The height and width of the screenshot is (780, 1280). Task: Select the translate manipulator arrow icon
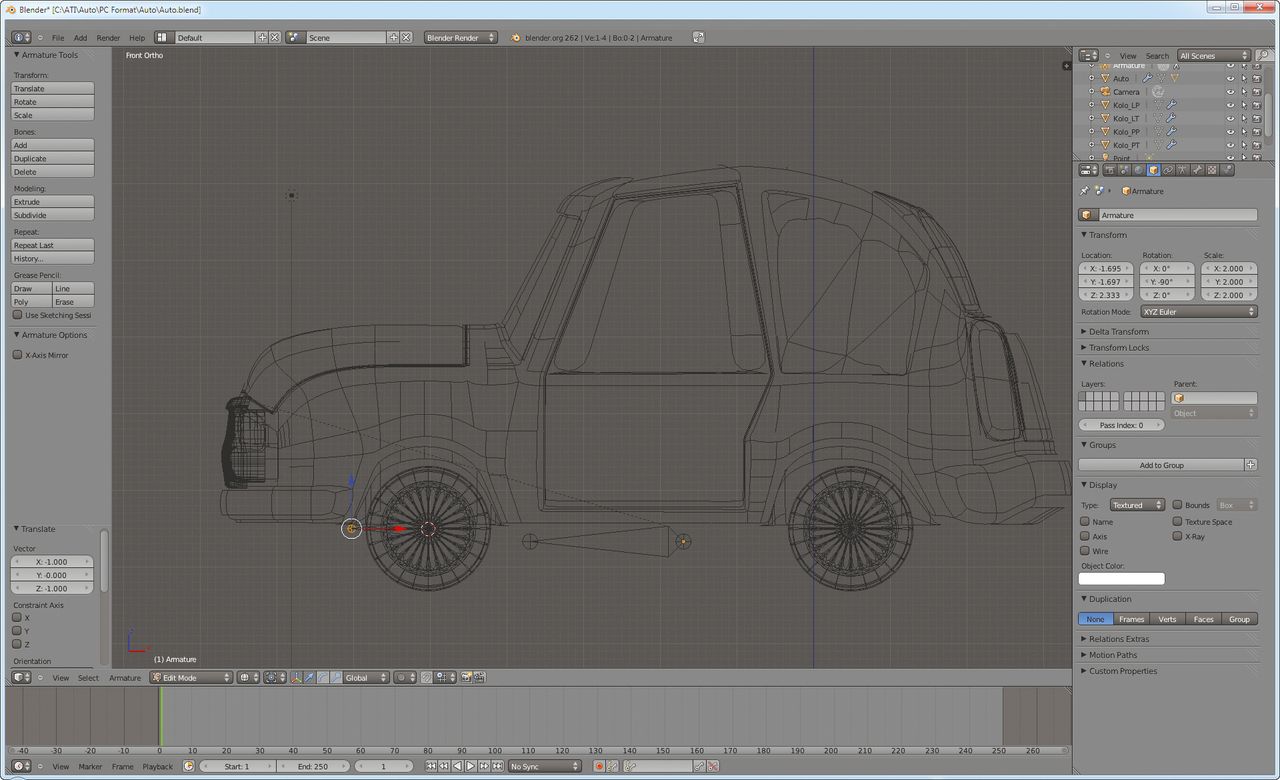pos(309,677)
